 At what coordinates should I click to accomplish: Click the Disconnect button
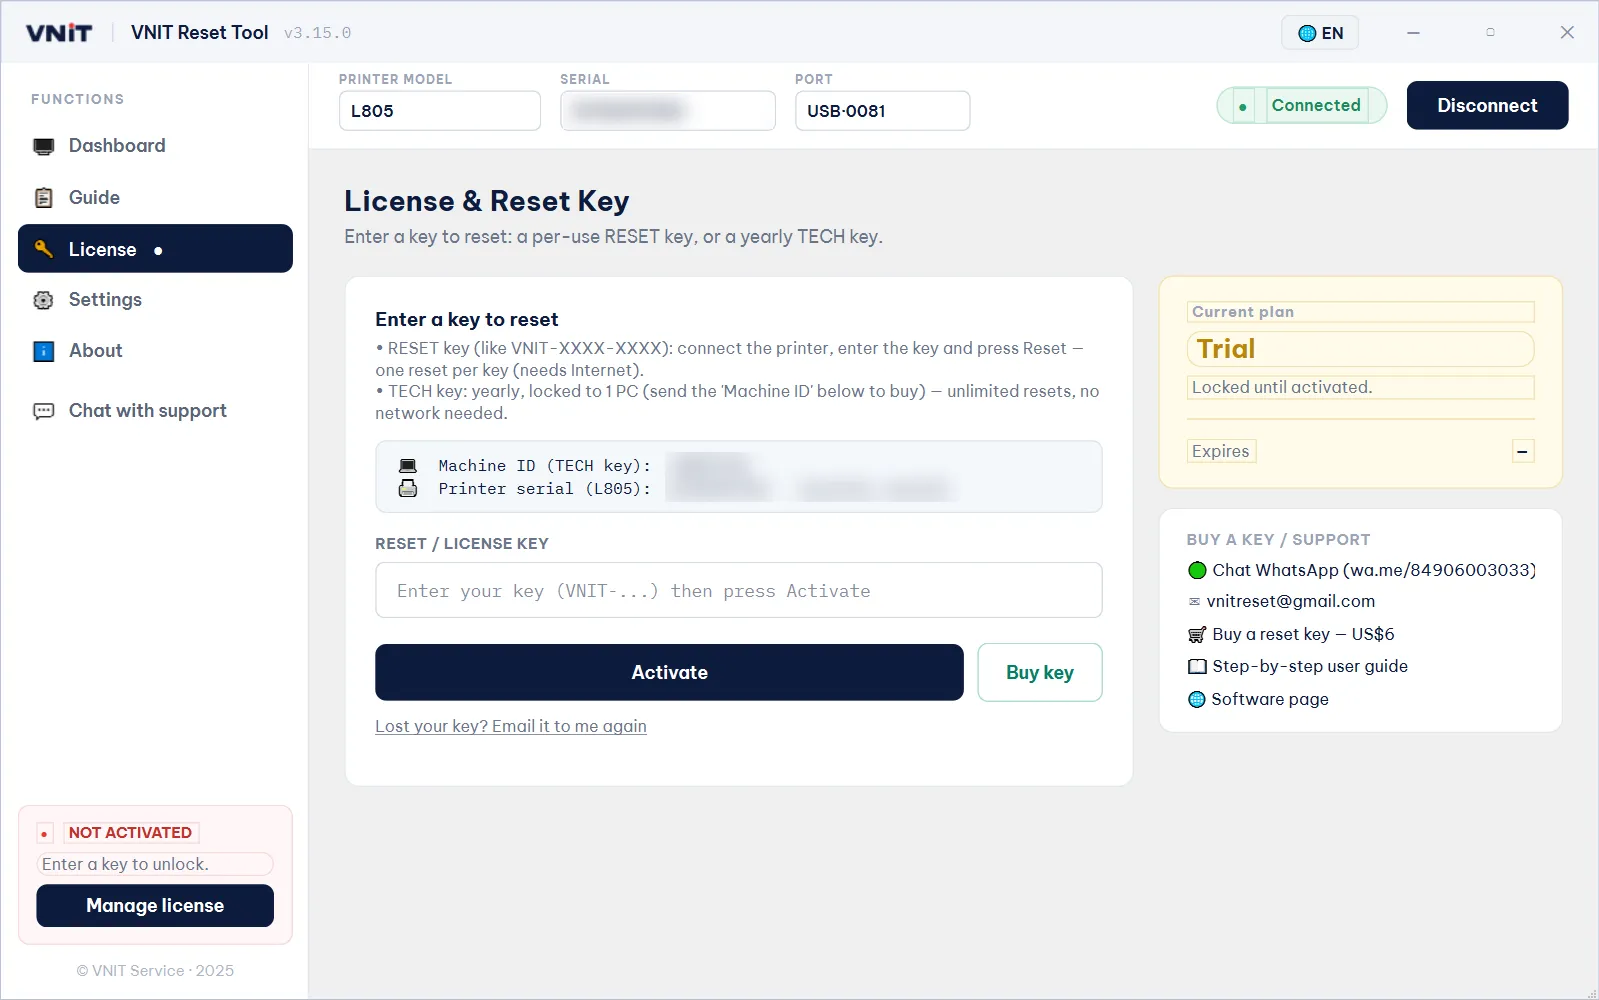click(x=1487, y=105)
